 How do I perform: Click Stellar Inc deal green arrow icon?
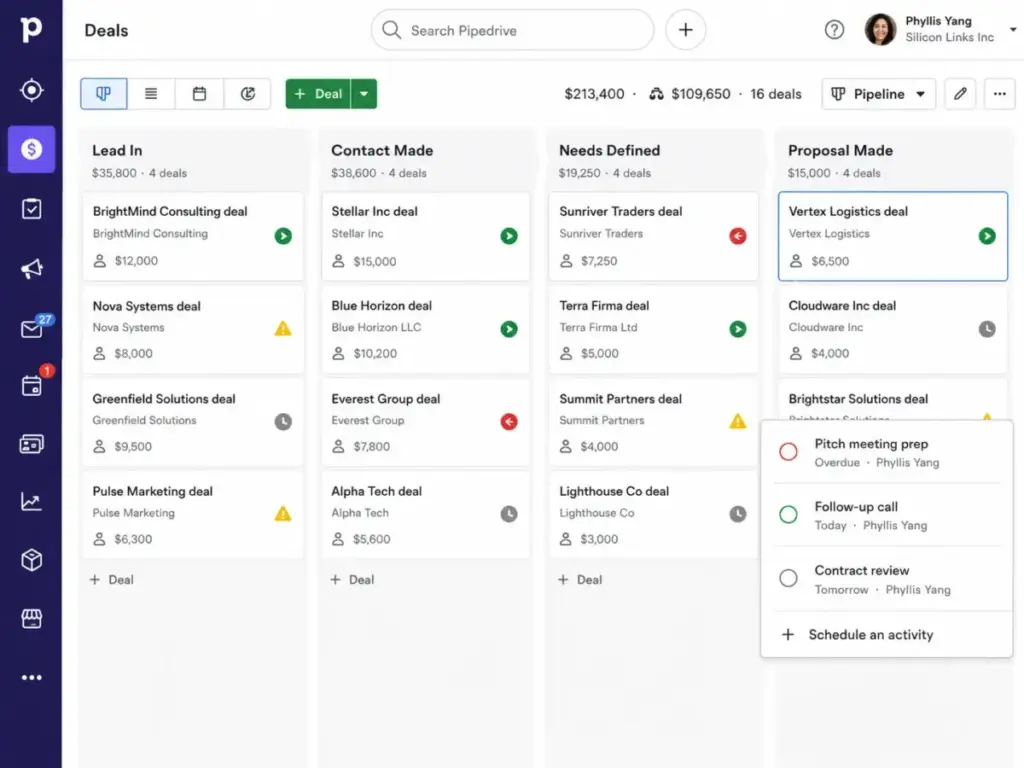click(x=509, y=236)
